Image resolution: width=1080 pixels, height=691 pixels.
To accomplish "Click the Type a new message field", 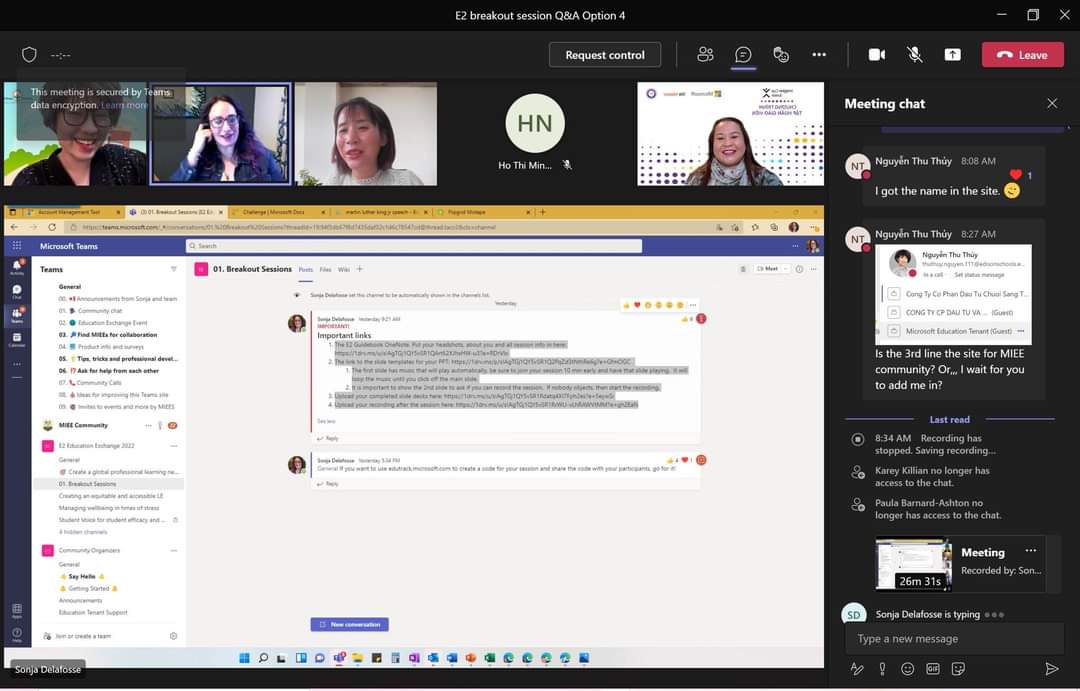I will click(x=954, y=639).
